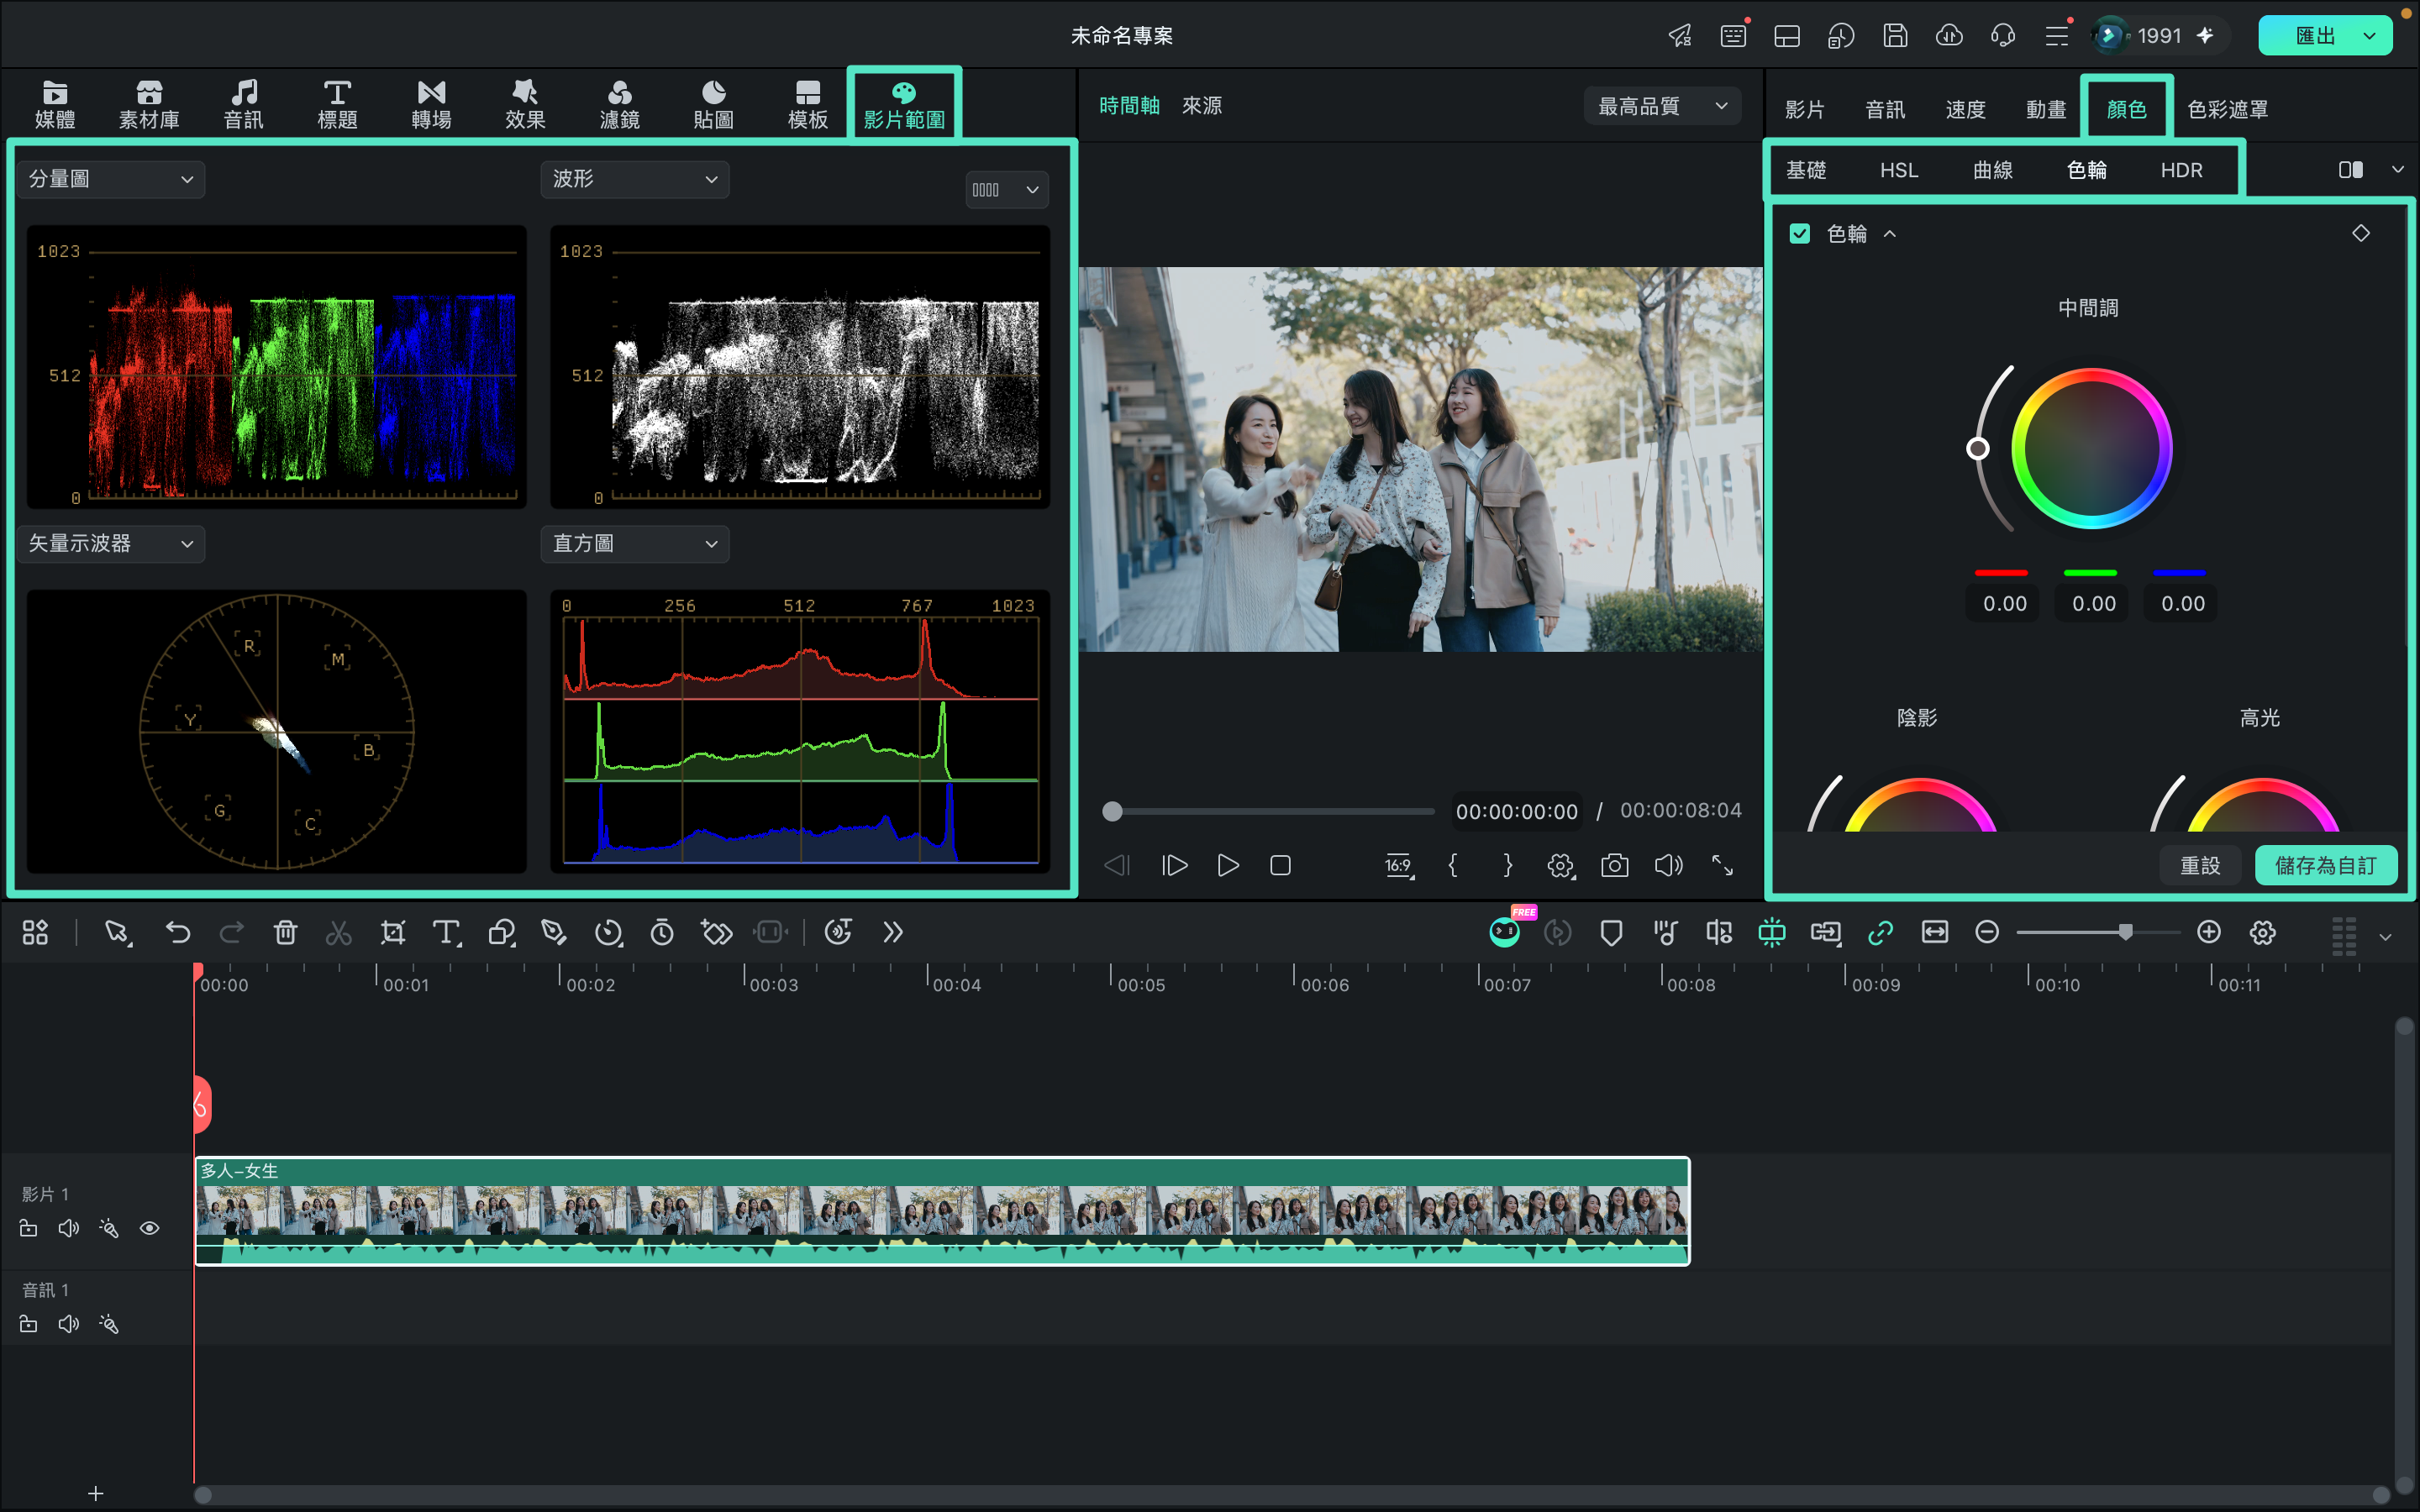Open the 最高品質 quality dropdown
This screenshot has height=1512, width=2420.
1662,106
